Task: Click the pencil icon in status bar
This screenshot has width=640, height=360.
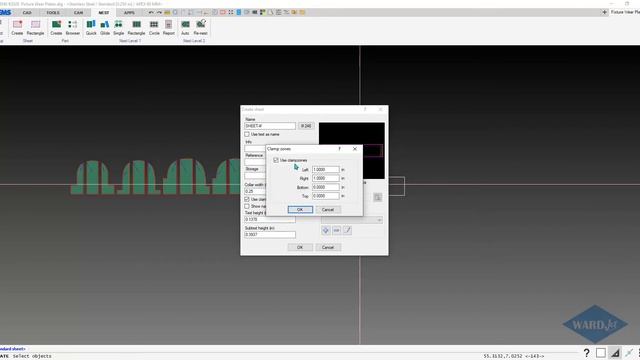Action: [x=629, y=353]
